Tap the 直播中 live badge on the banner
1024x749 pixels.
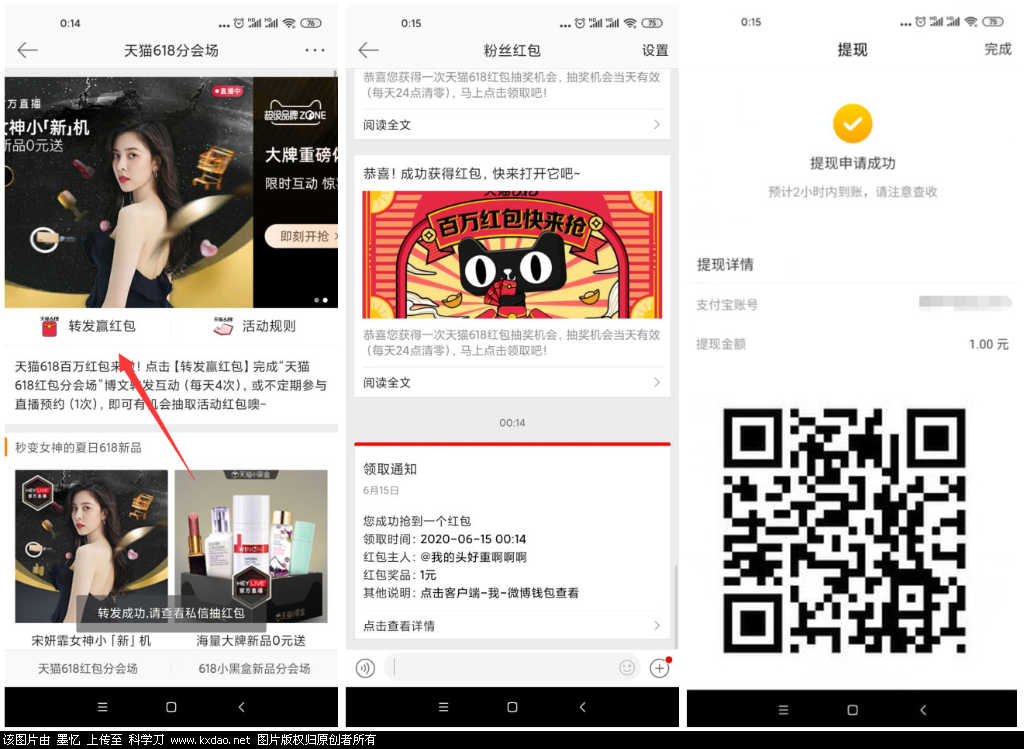click(x=228, y=91)
